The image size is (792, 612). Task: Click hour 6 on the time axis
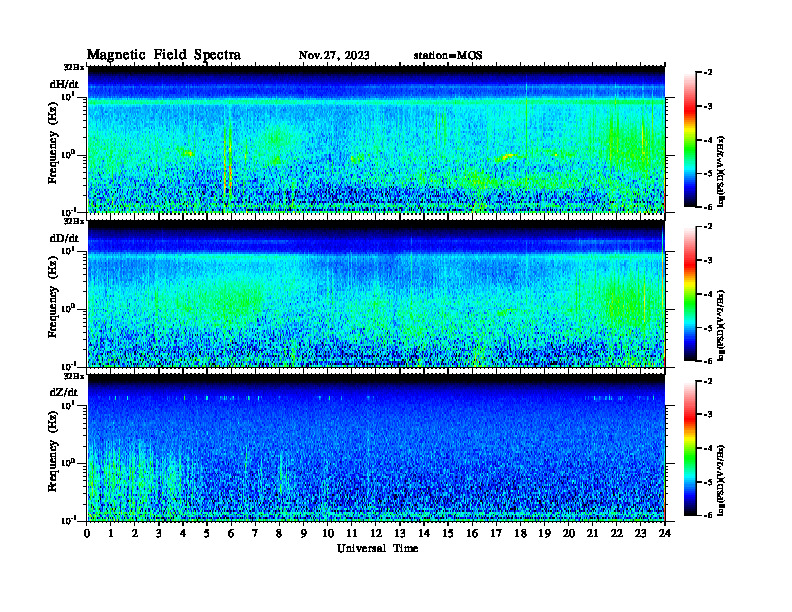[231, 534]
